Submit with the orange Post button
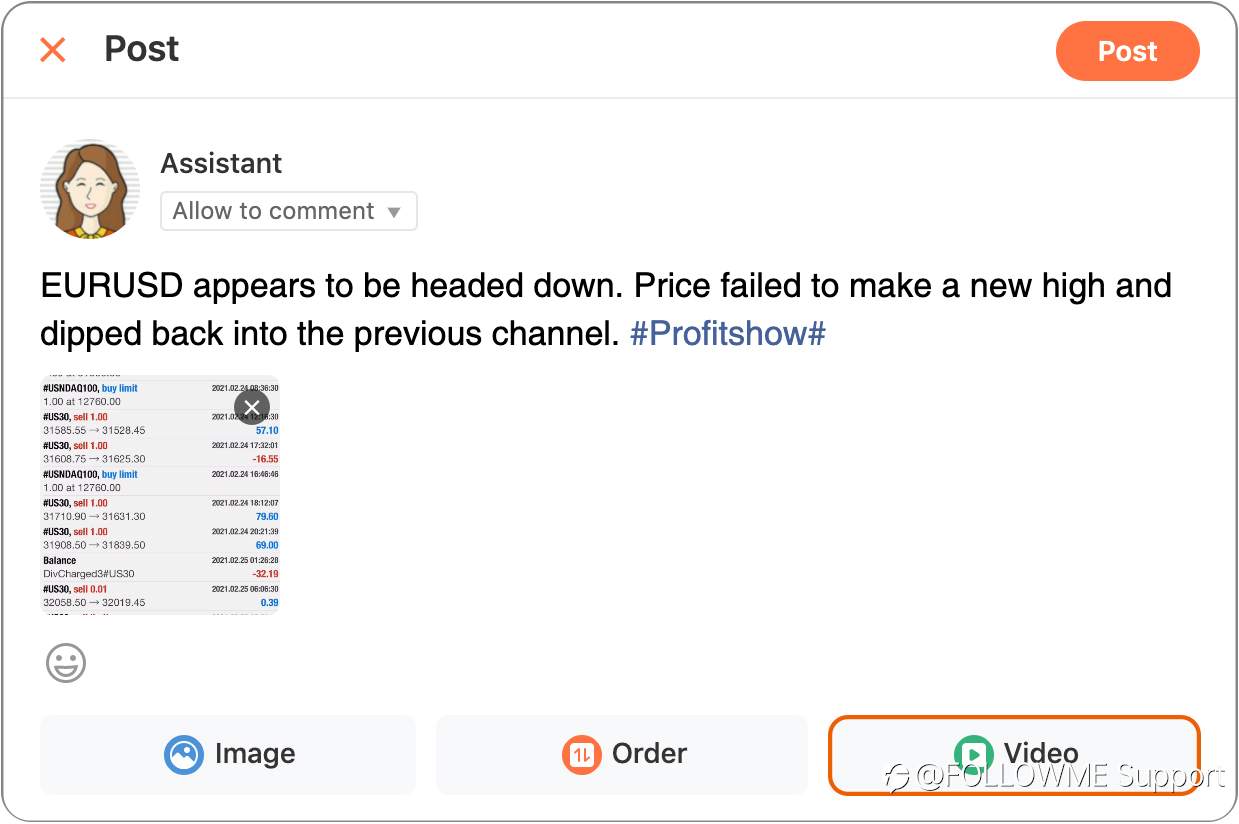Viewport: 1239px width, 824px height. coord(1127,51)
